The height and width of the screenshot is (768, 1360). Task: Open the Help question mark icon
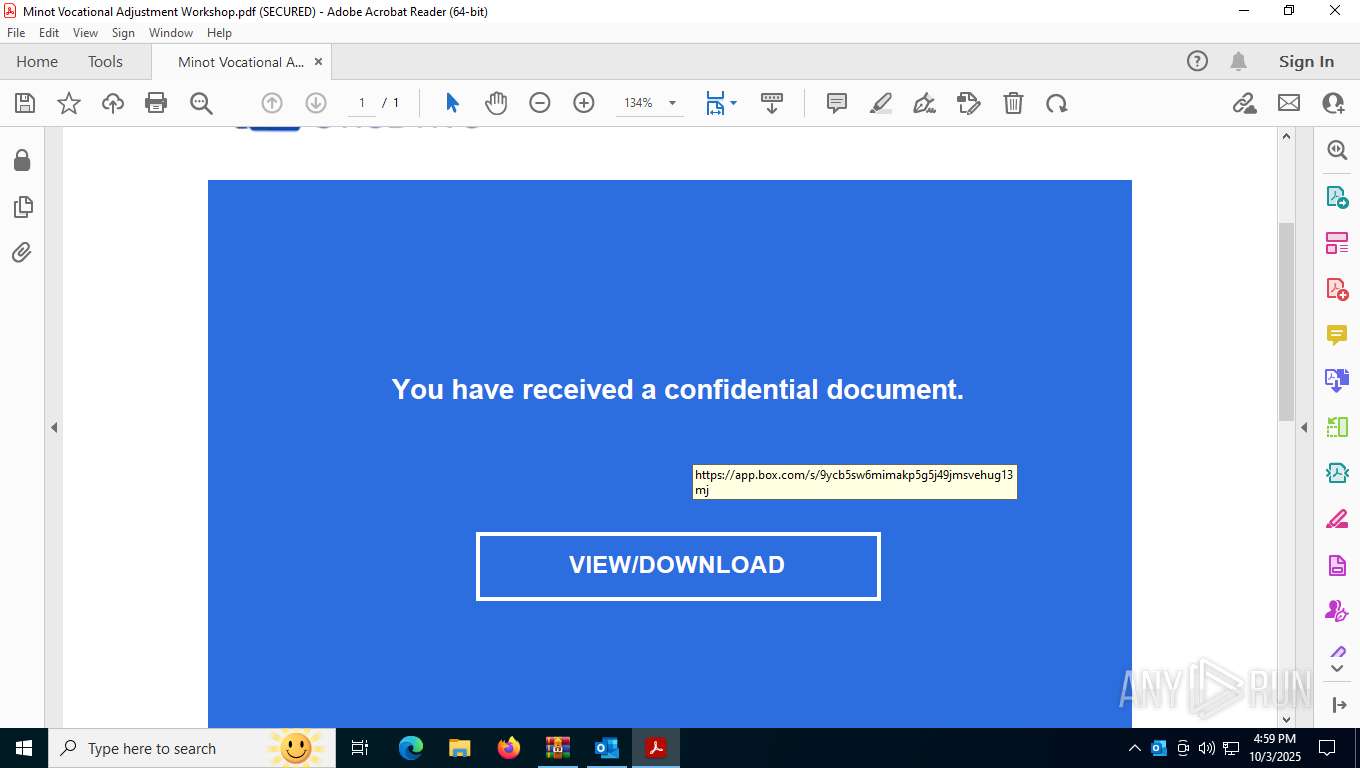pyautogui.click(x=1197, y=61)
